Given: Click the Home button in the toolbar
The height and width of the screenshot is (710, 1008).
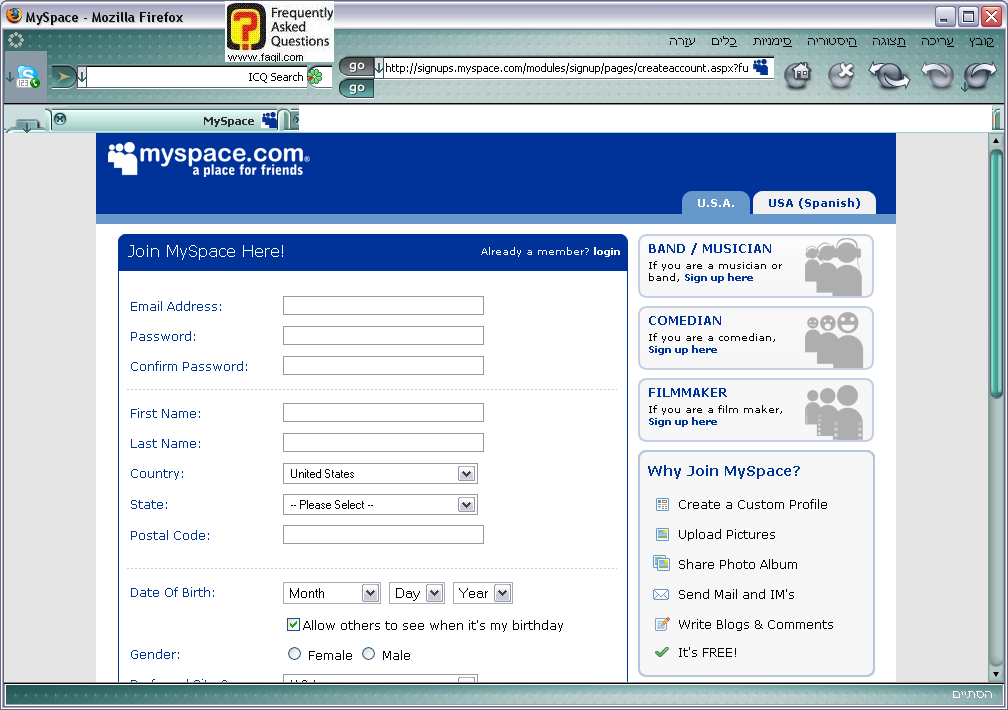Looking at the screenshot, I should pyautogui.click(x=797, y=75).
